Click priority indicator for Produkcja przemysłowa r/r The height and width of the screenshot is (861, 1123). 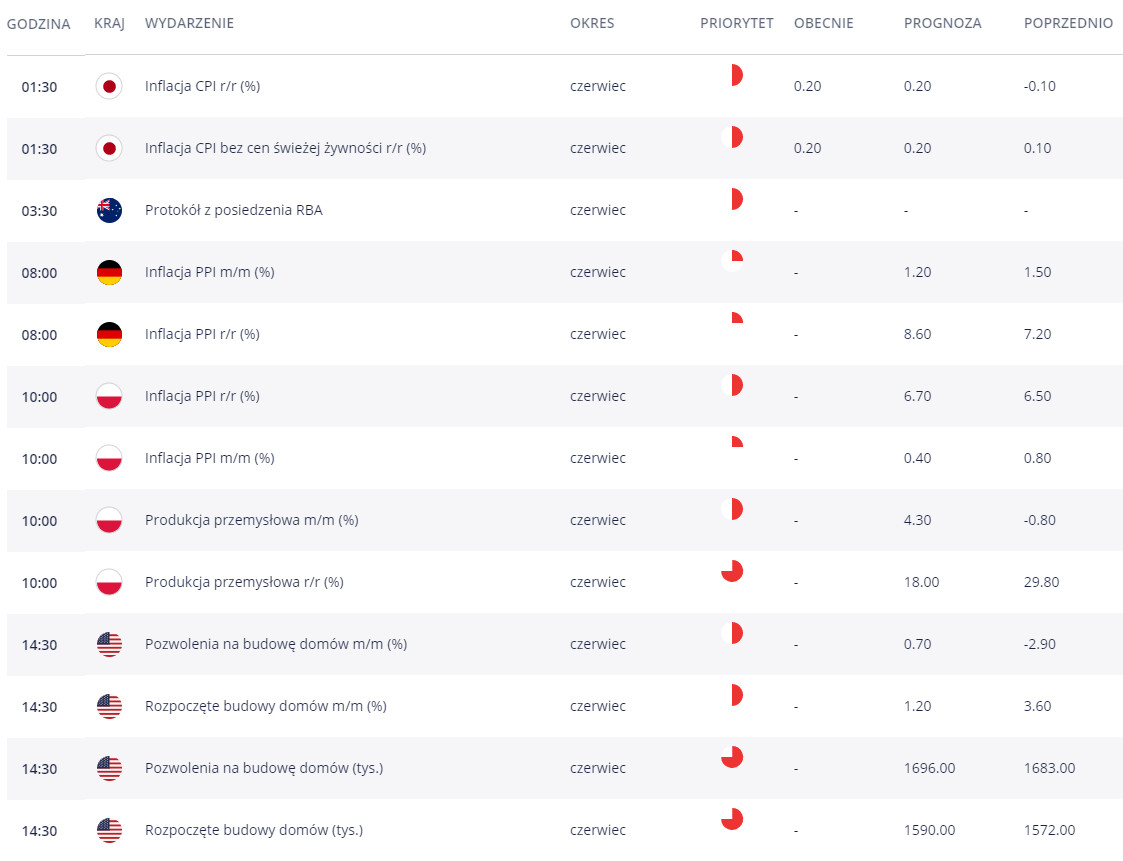[732, 571]
